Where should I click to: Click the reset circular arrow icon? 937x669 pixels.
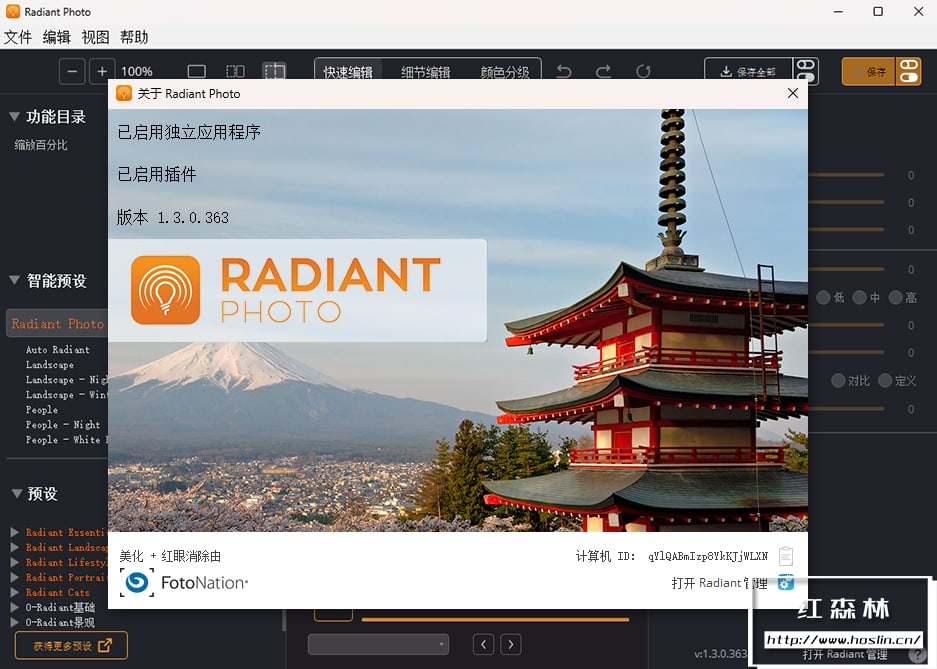click(x=643, y=72)
